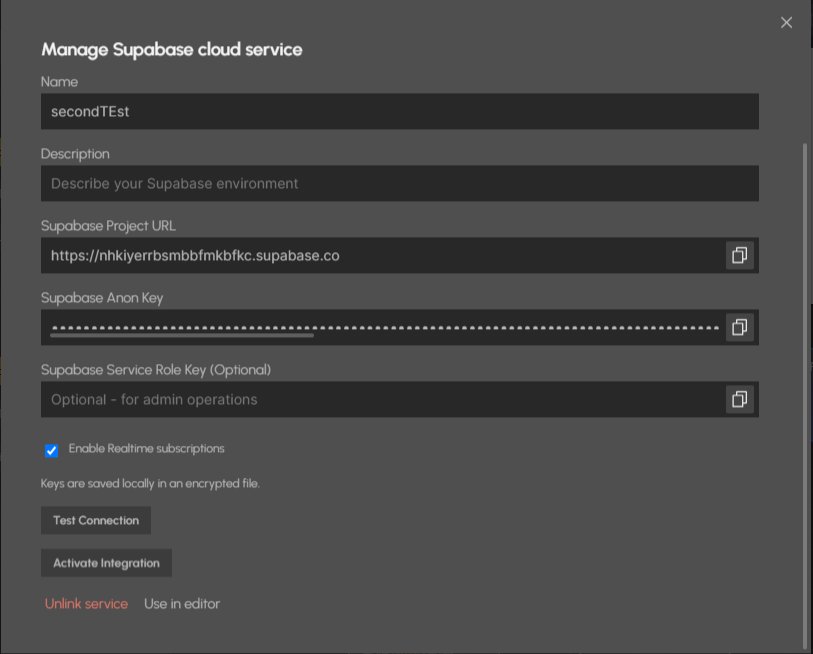Click the dialog's vertical scrollbar
813x654 pixels.
click(x=805, y=394)
